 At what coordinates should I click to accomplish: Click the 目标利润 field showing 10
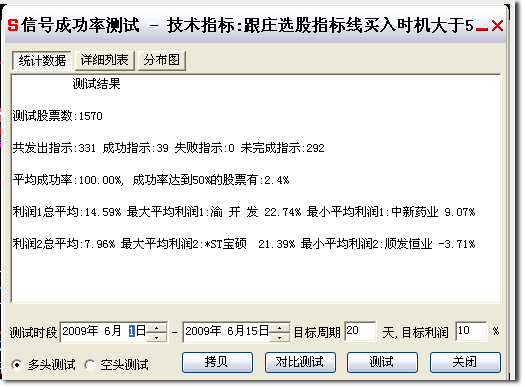471,331
